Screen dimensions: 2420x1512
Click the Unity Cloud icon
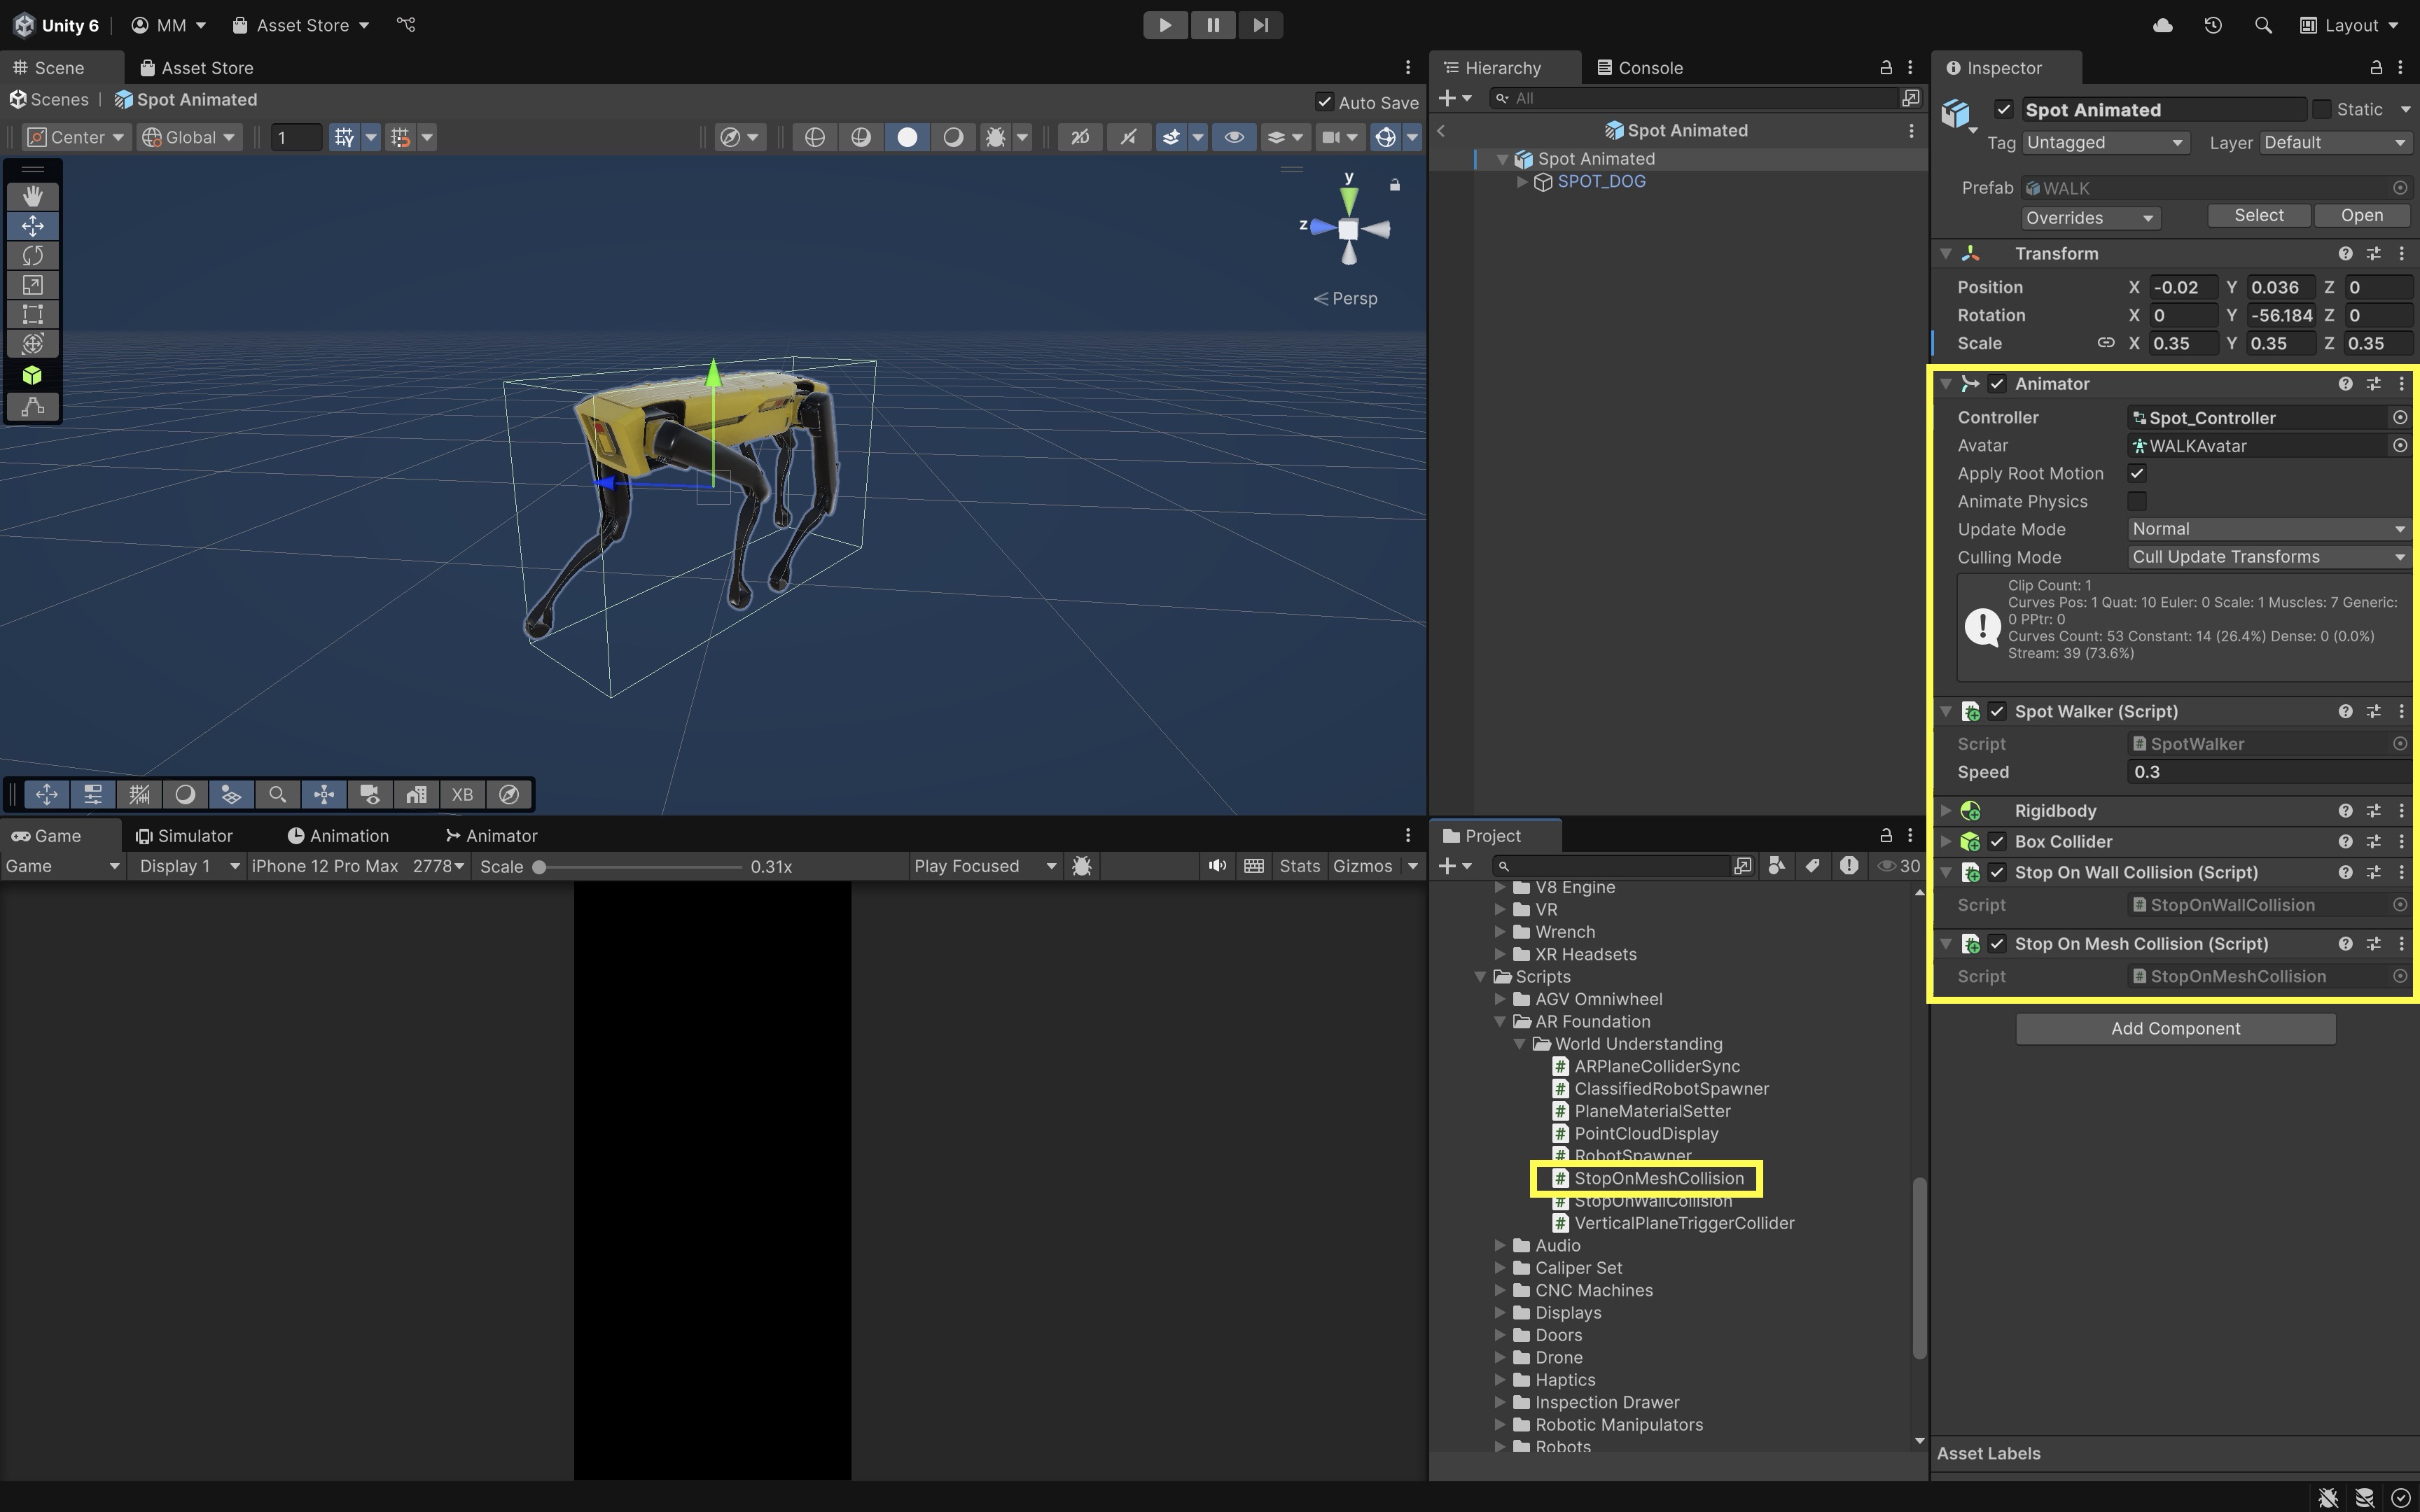(2162, 25)
